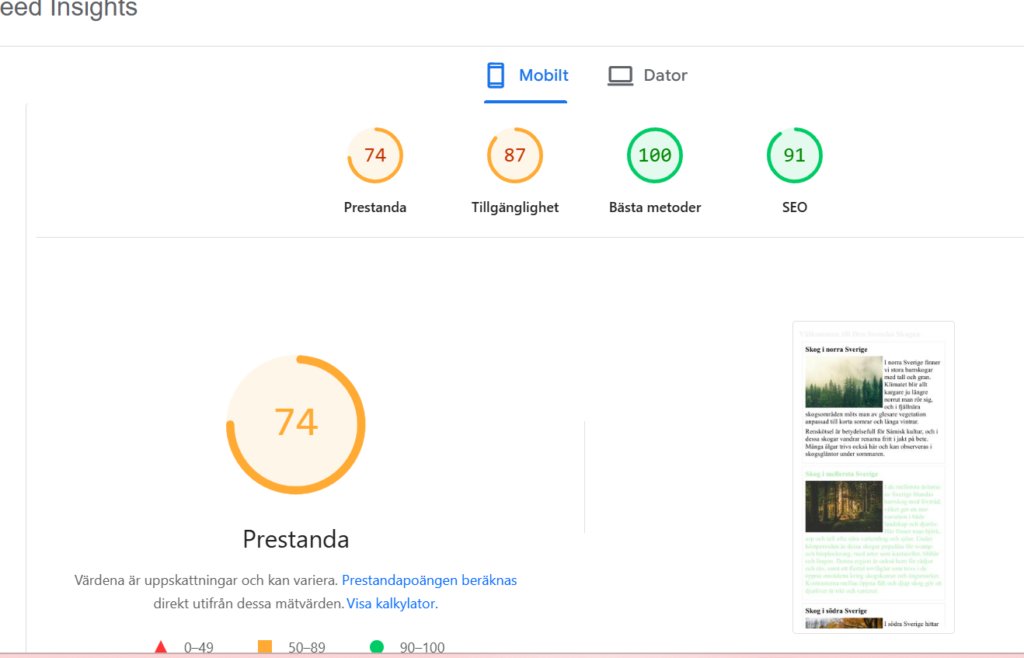Click the Prestanda label under the small gauge
Viewport: 1024px width, 658px height.
[x=375, y=208]
